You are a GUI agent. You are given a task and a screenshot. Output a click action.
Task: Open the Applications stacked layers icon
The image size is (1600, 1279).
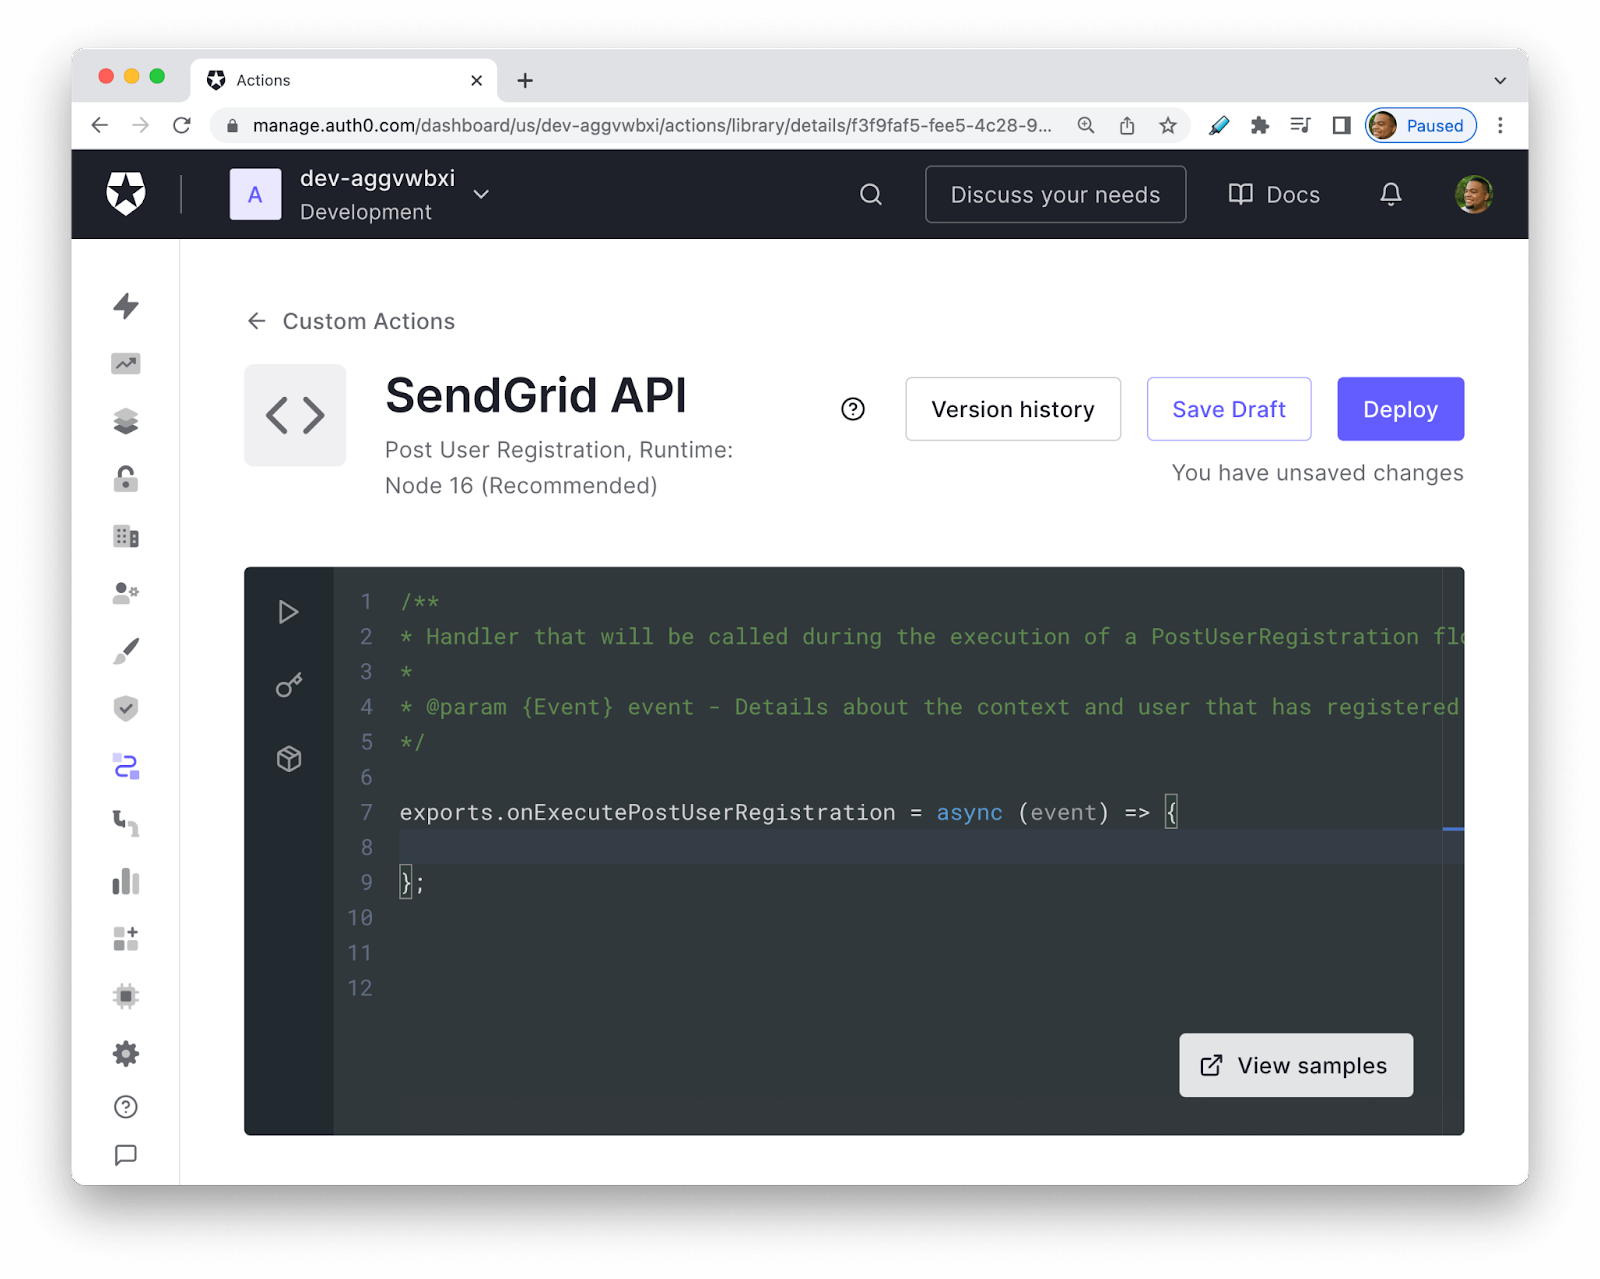coord(126,421)
